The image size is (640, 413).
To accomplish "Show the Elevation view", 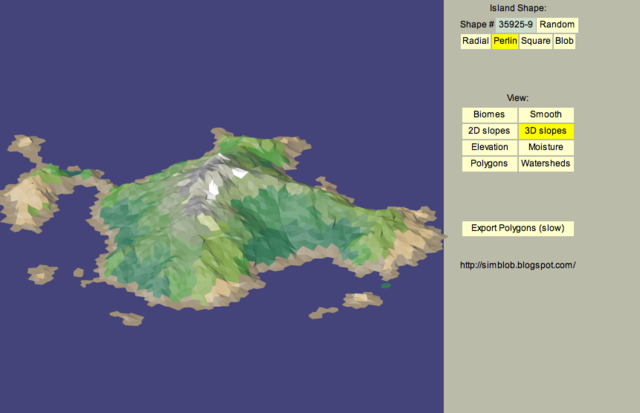I will pos(489,147).
